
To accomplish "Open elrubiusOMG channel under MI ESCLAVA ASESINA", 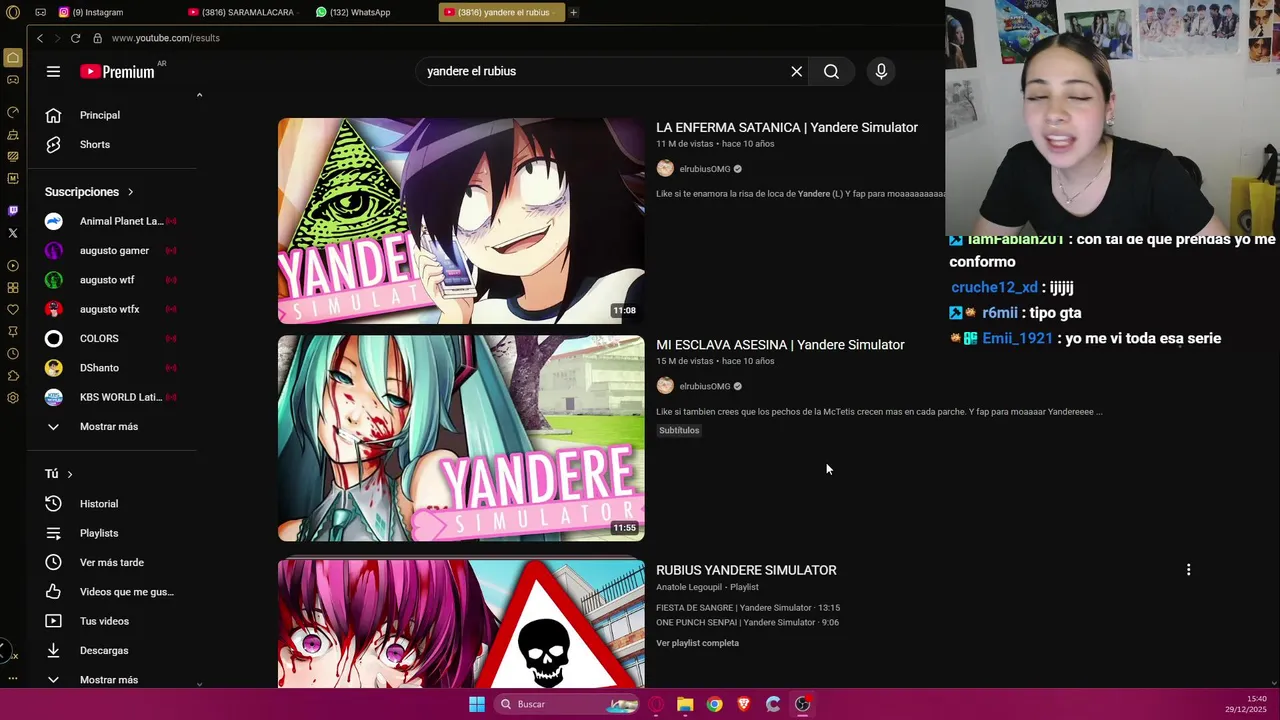I will 705,386.
